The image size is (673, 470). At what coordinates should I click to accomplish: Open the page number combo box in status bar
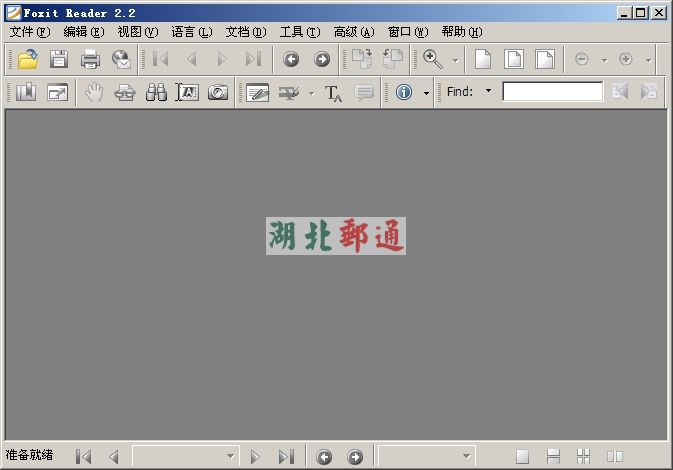[x=186, y=456]
